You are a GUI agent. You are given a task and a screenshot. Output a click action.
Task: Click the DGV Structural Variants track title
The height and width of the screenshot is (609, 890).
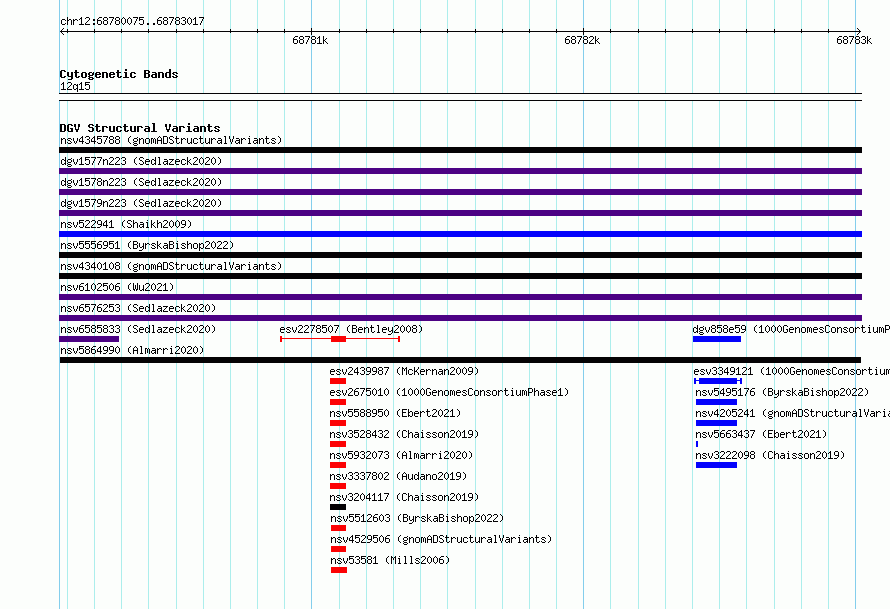[x=140, y=128]
